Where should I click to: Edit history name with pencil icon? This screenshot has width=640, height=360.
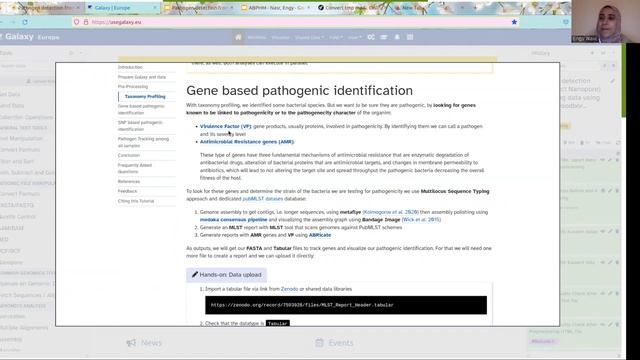point(612,81)
